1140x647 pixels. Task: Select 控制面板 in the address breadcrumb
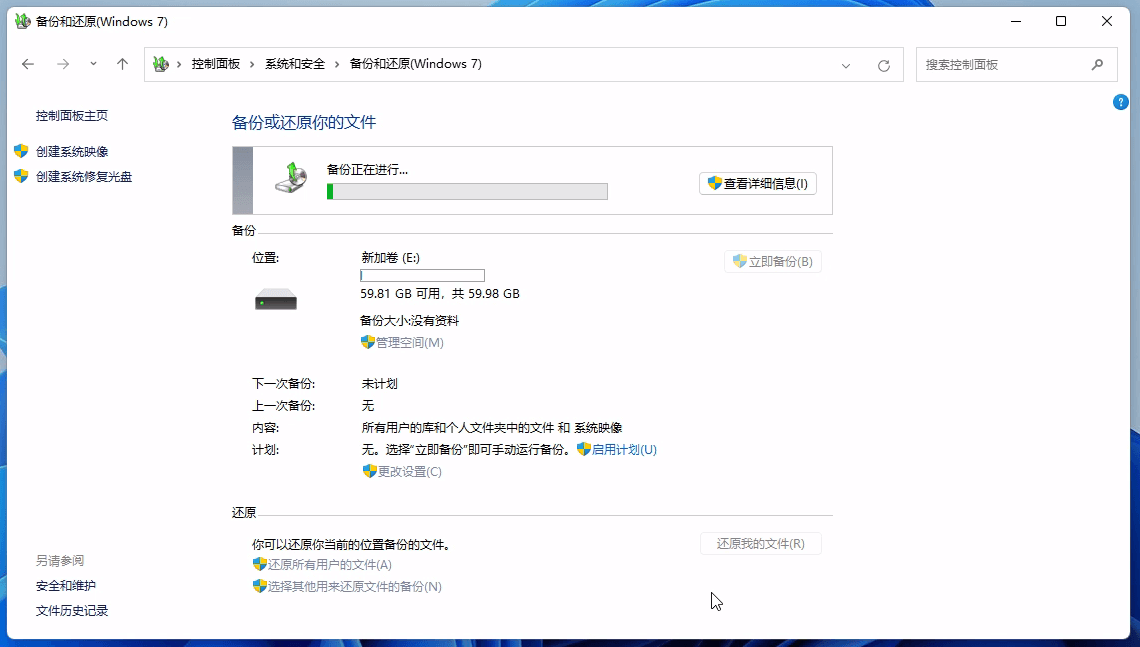216,64
